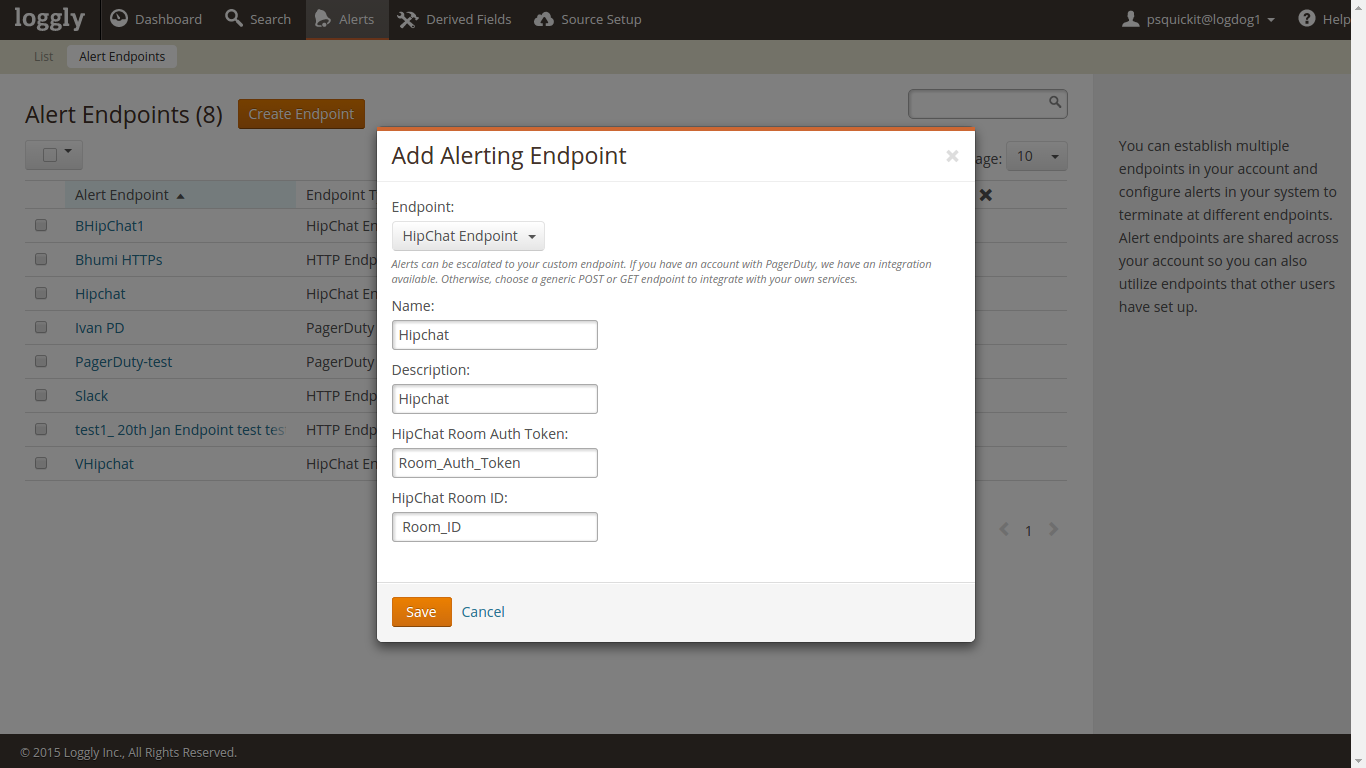Click the HipChat Room ID field
The width and height of the screenshot is (1366, 768).
point(495,527)
